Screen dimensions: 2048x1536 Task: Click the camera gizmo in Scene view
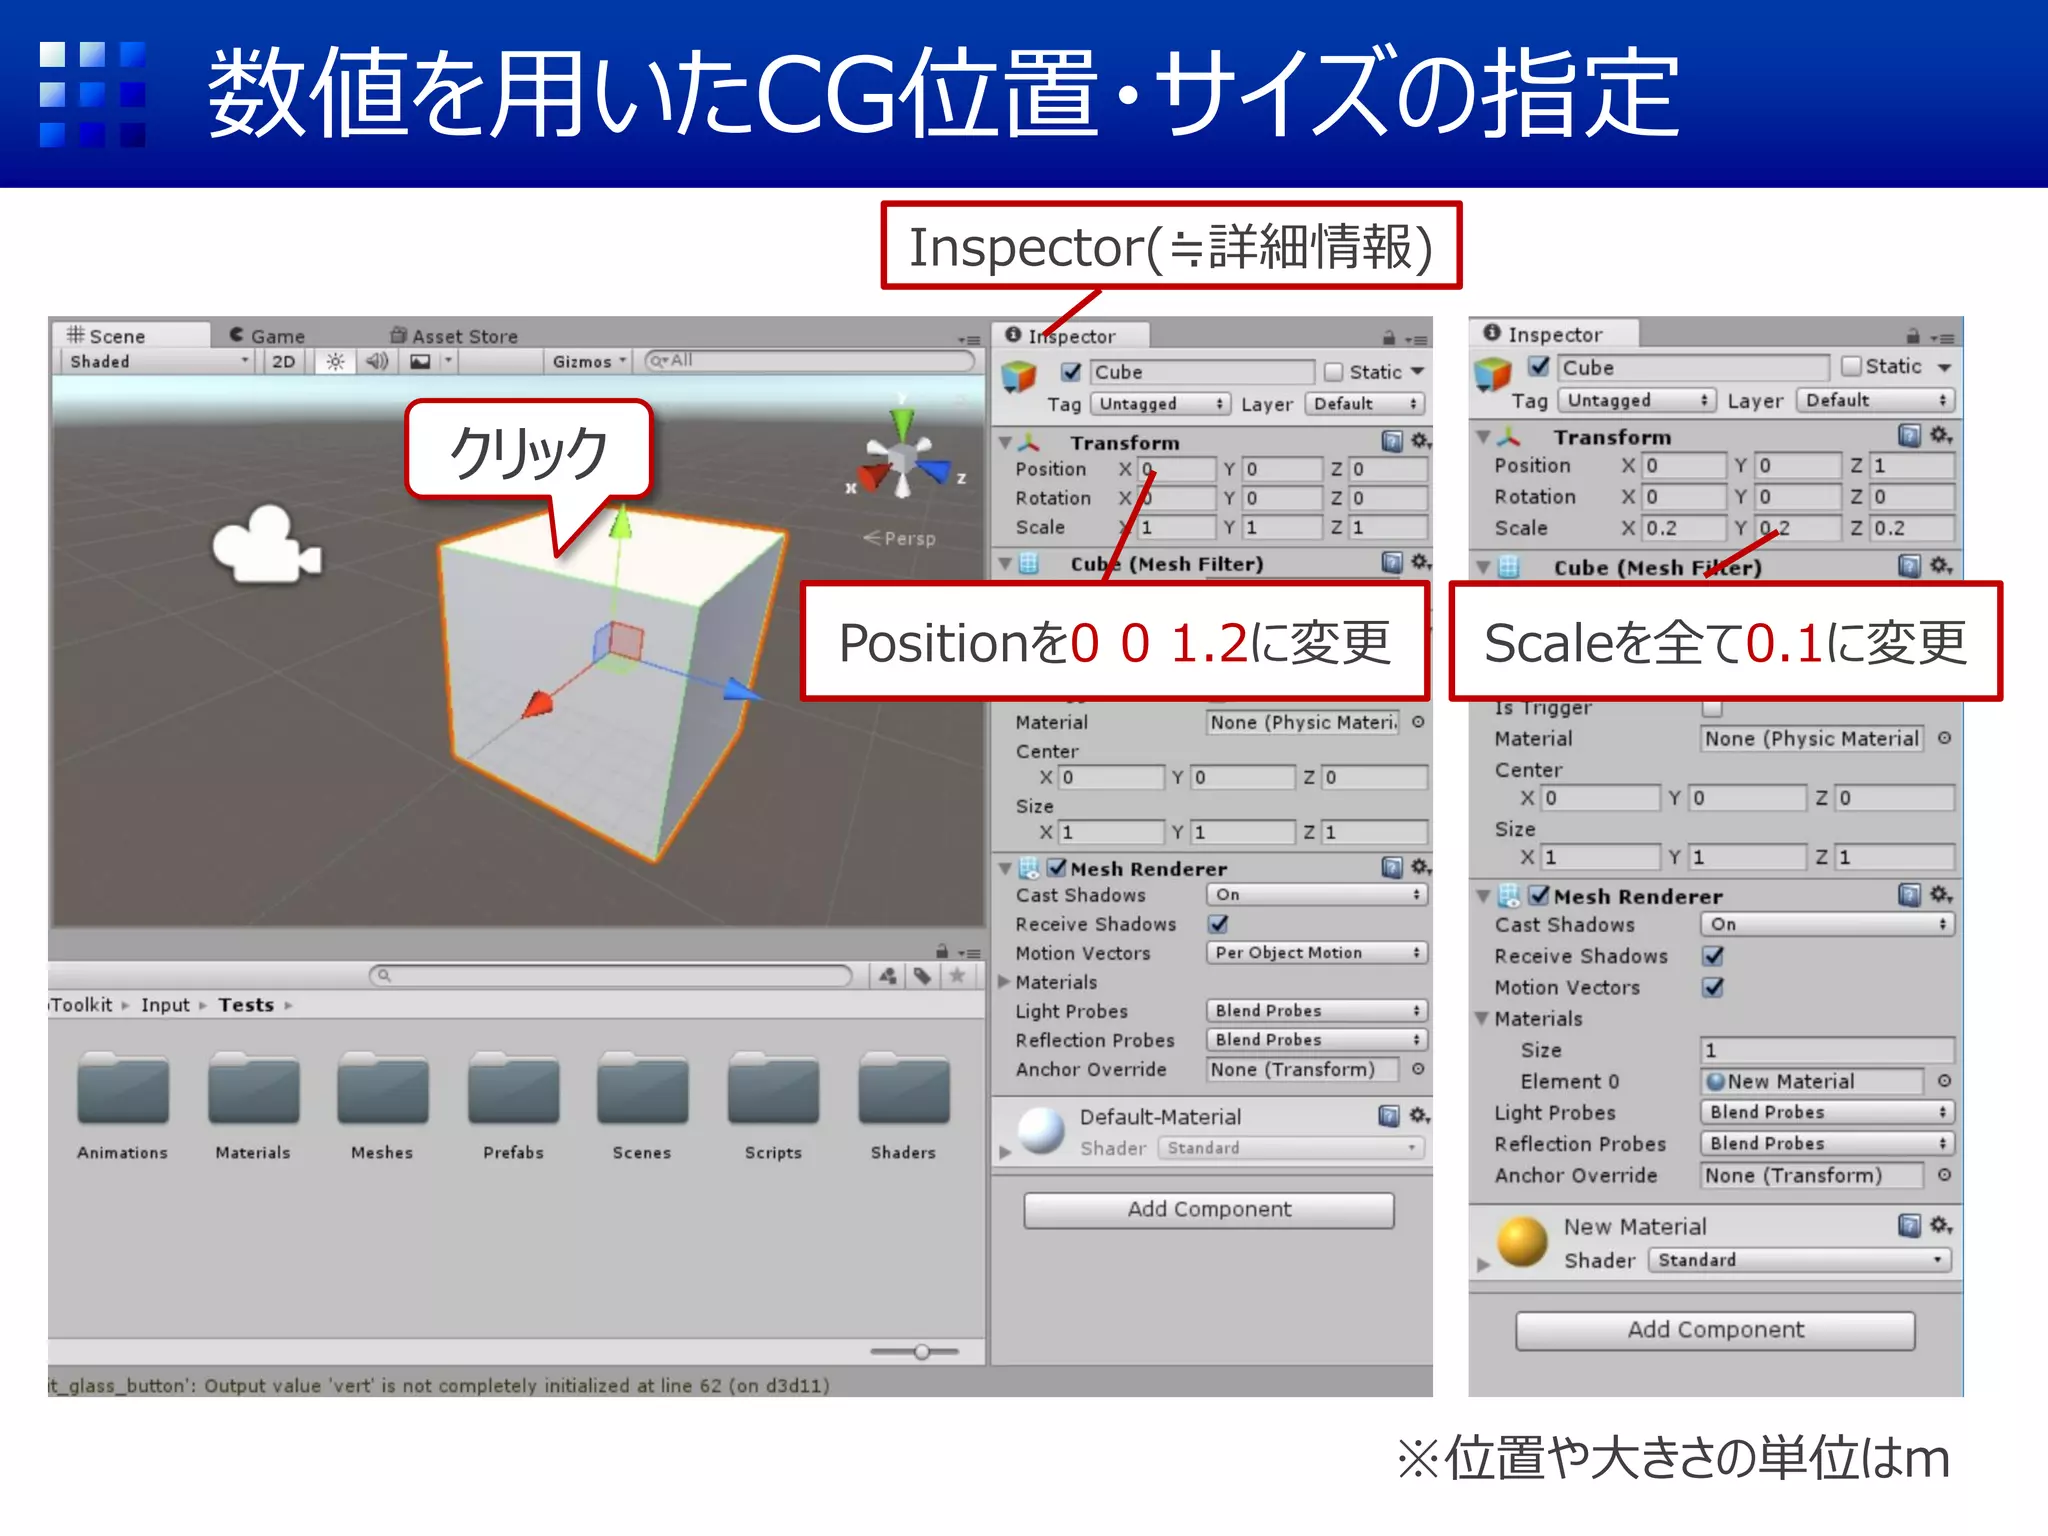pyautogui.click(x=267, y=545)
